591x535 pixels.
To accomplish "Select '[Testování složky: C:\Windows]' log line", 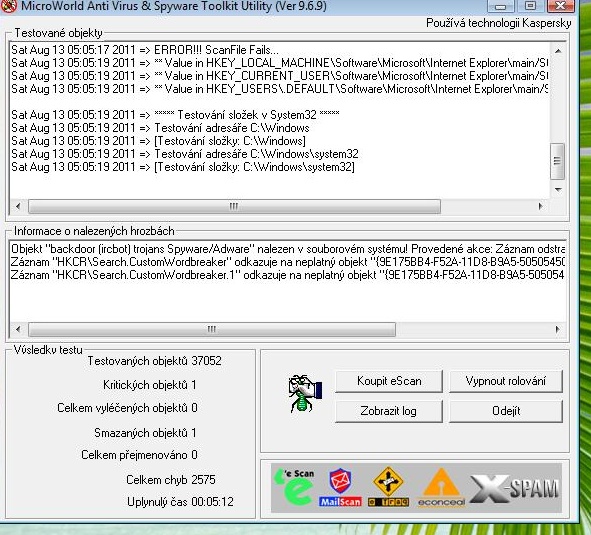I will click(158, 141).
